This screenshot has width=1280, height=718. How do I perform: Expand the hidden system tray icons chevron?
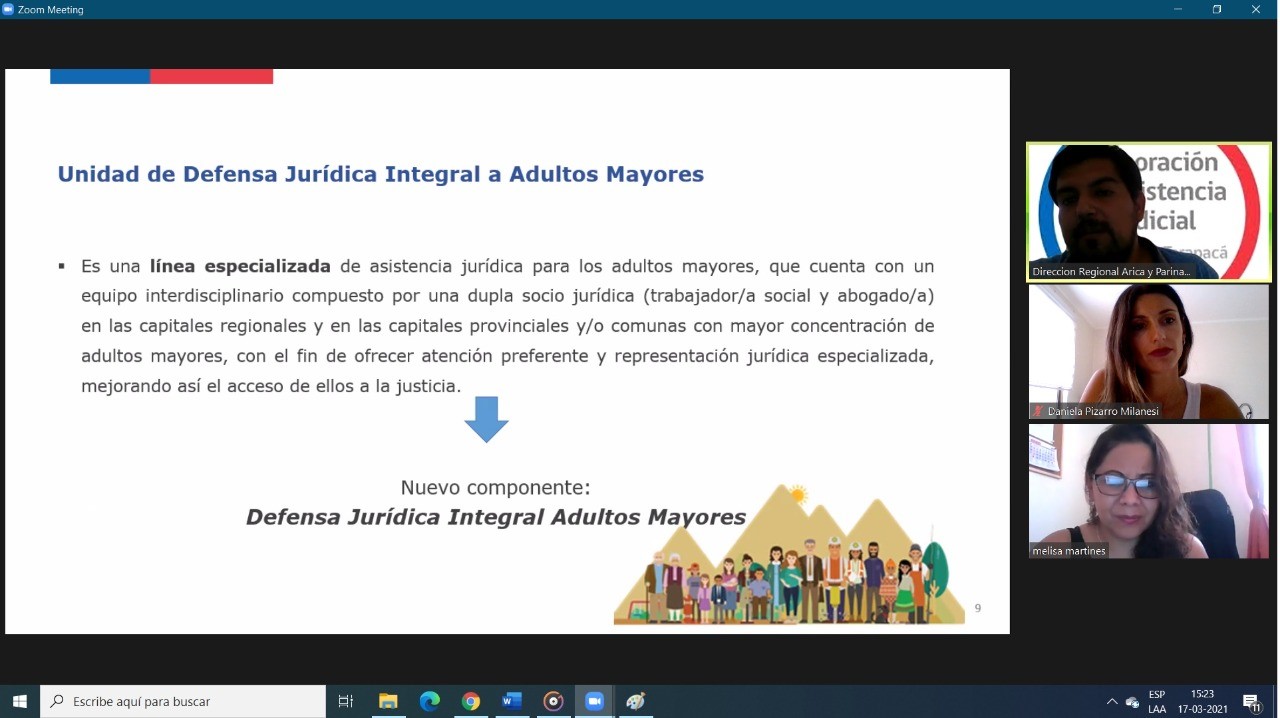(1111, 701)
